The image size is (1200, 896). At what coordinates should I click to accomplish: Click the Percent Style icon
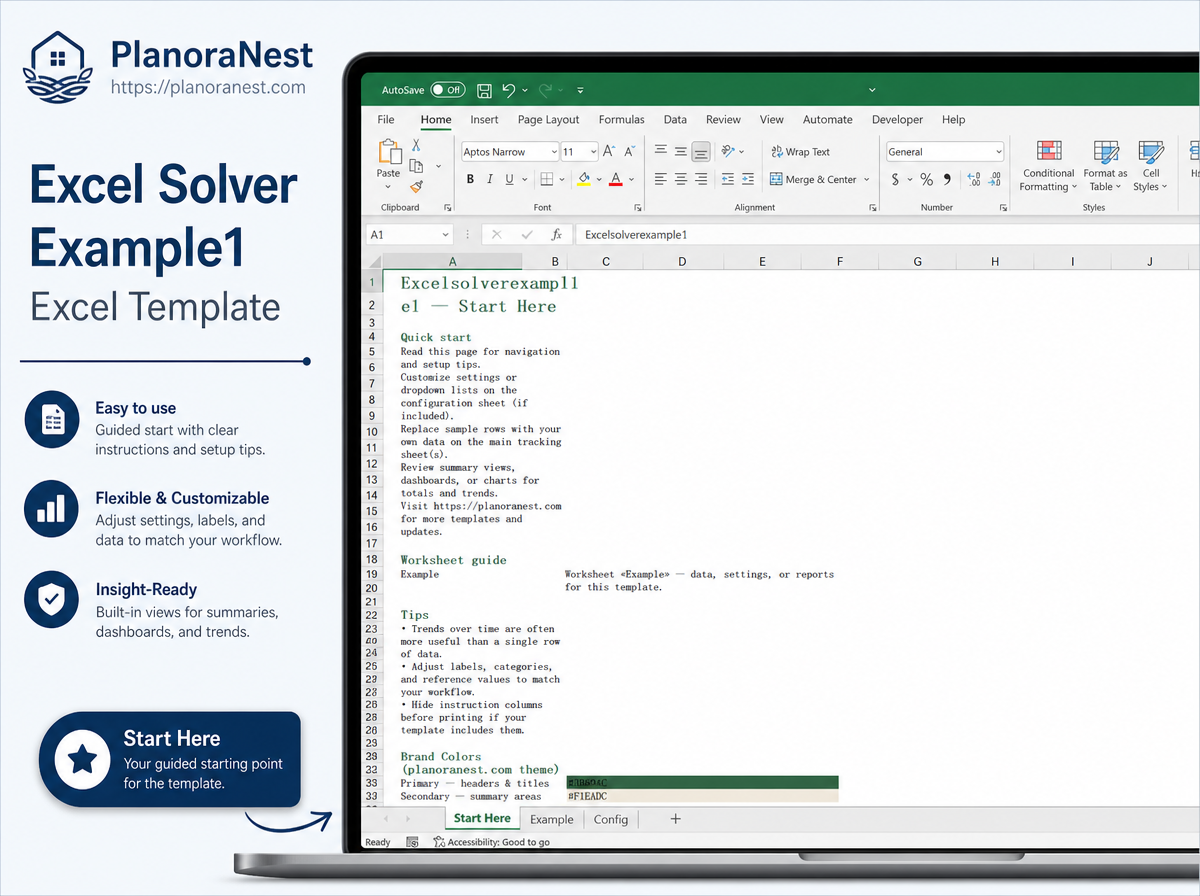click(926, 180)
